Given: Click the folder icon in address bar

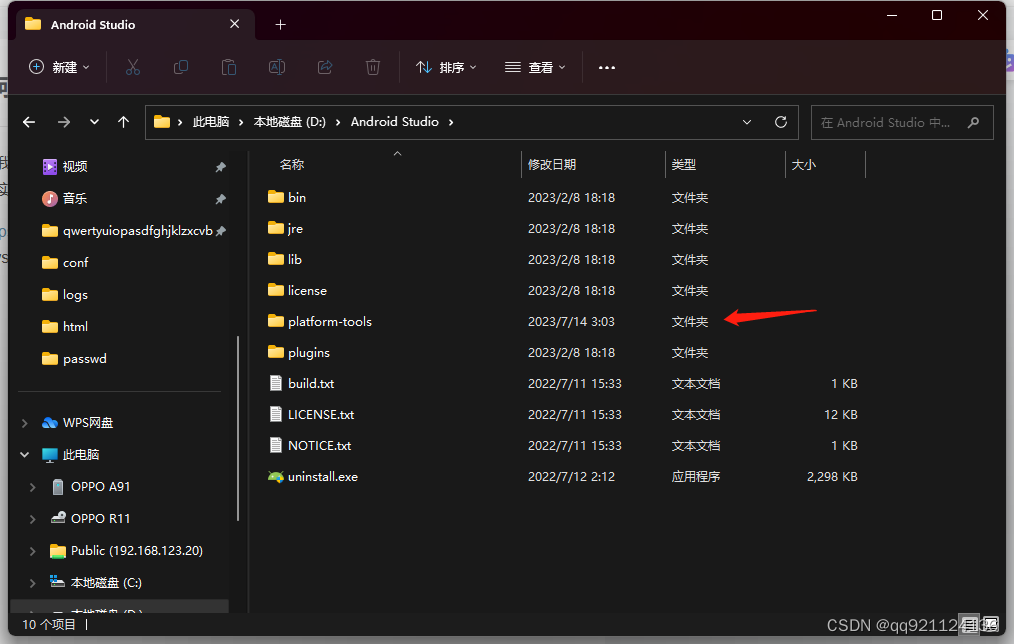Looking at the screenshot, I should point(162,122).
